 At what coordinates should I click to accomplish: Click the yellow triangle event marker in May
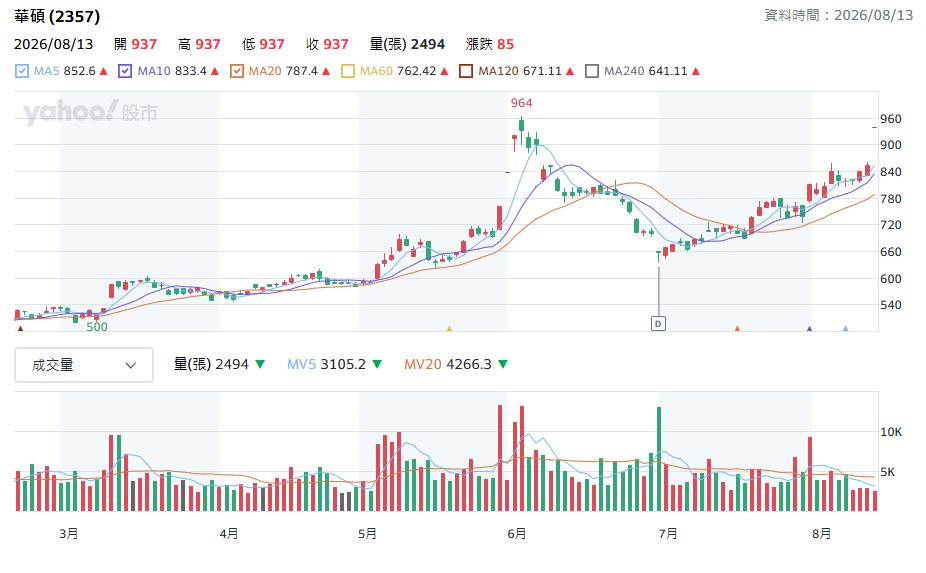[x=449, y=328]
